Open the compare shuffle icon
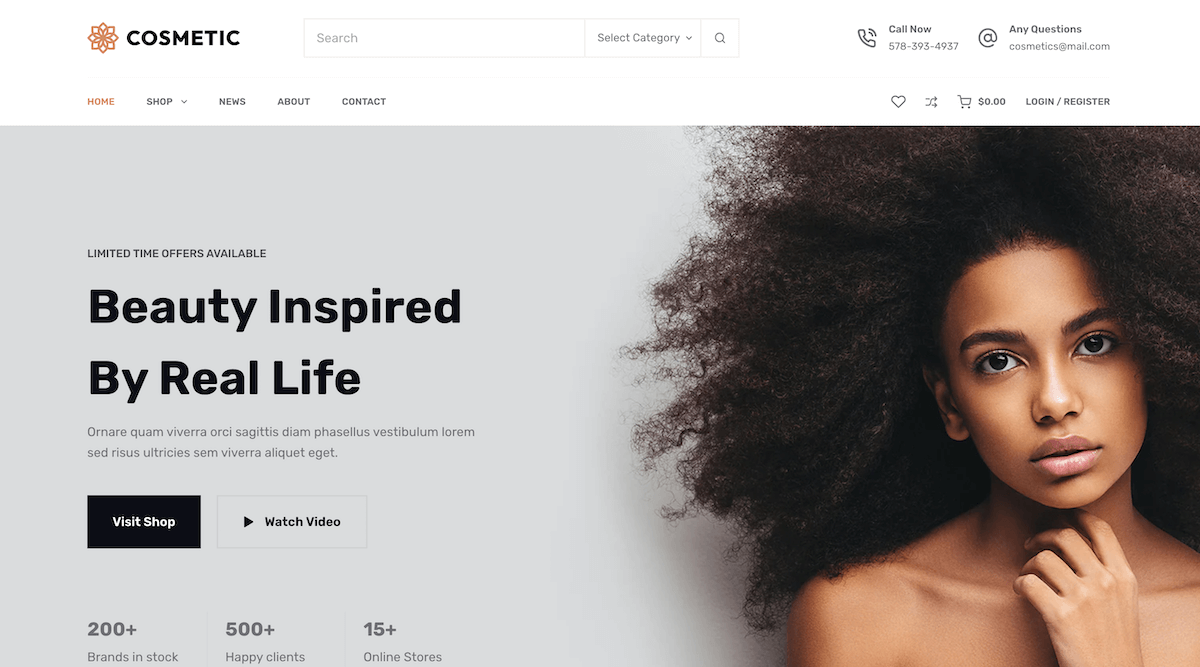Viewport: 1200px width, 667px height. click(931, 101)
